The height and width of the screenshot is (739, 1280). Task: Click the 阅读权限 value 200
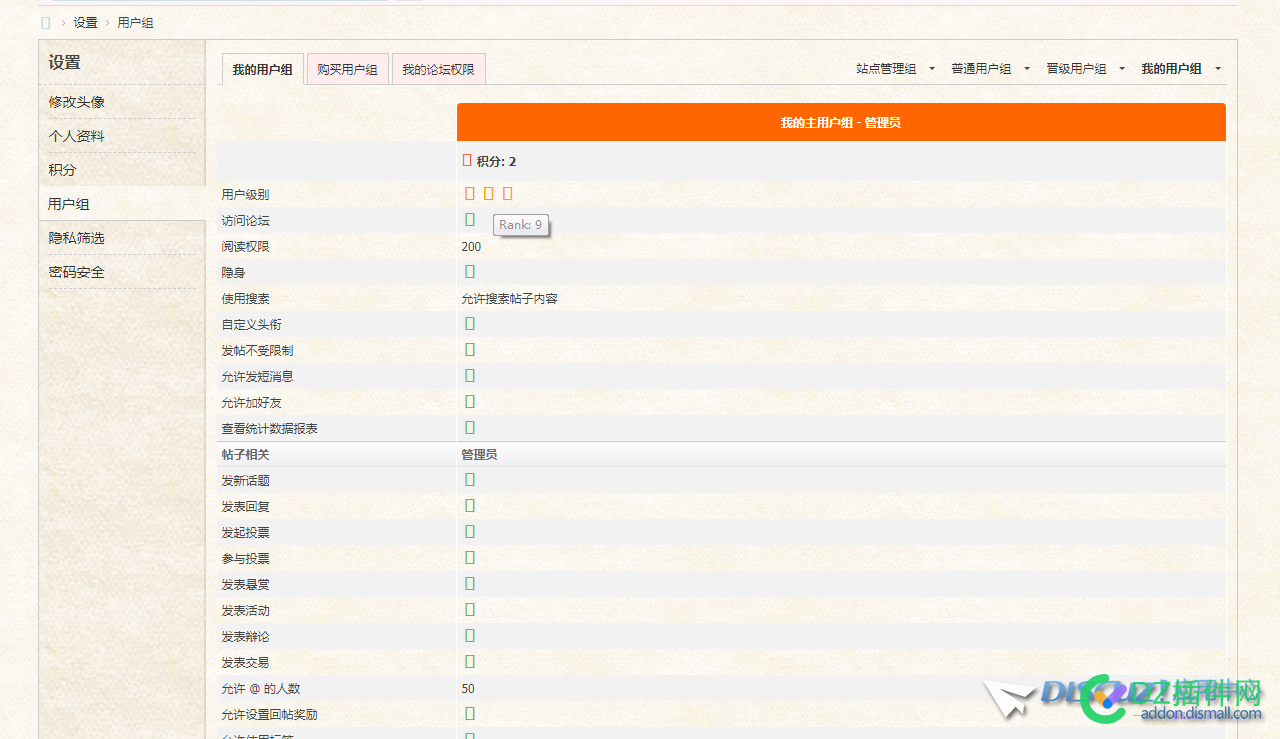pos(471,246)
